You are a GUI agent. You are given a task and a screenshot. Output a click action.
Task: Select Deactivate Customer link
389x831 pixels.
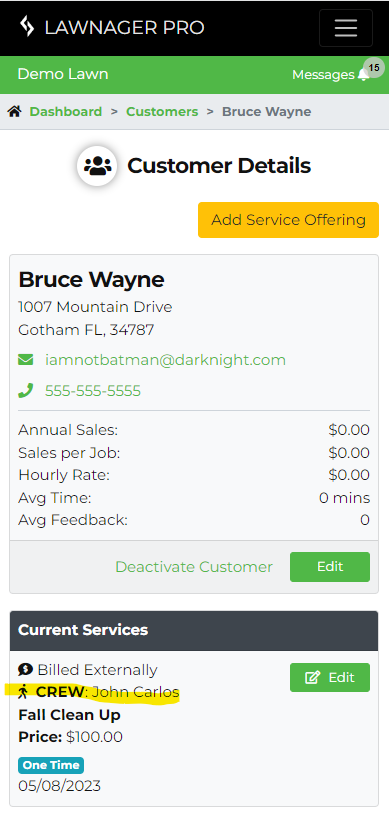[194, 567]
